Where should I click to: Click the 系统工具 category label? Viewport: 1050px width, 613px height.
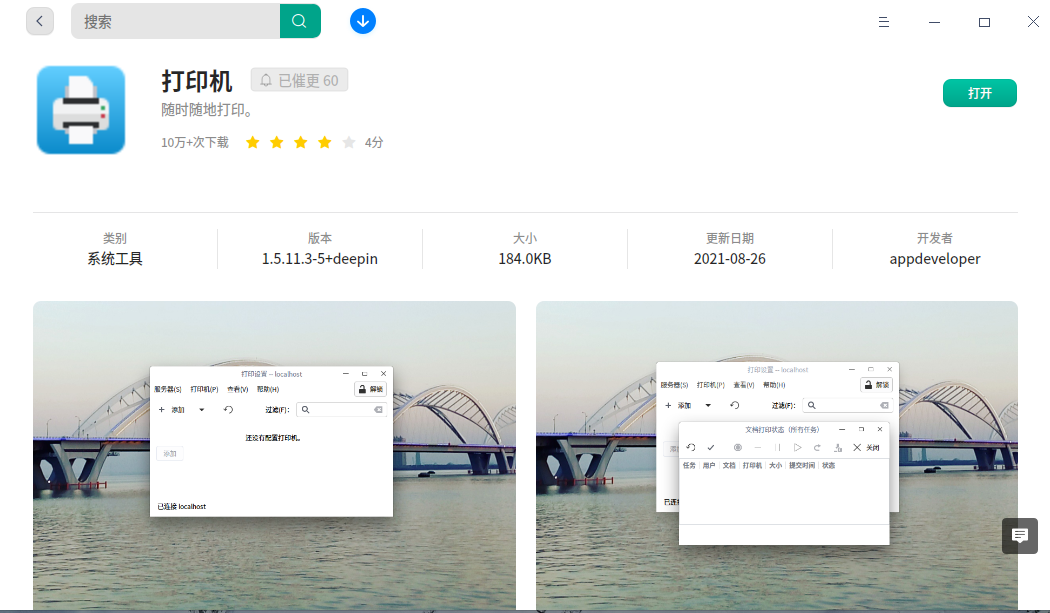click(x=114, y=258)
